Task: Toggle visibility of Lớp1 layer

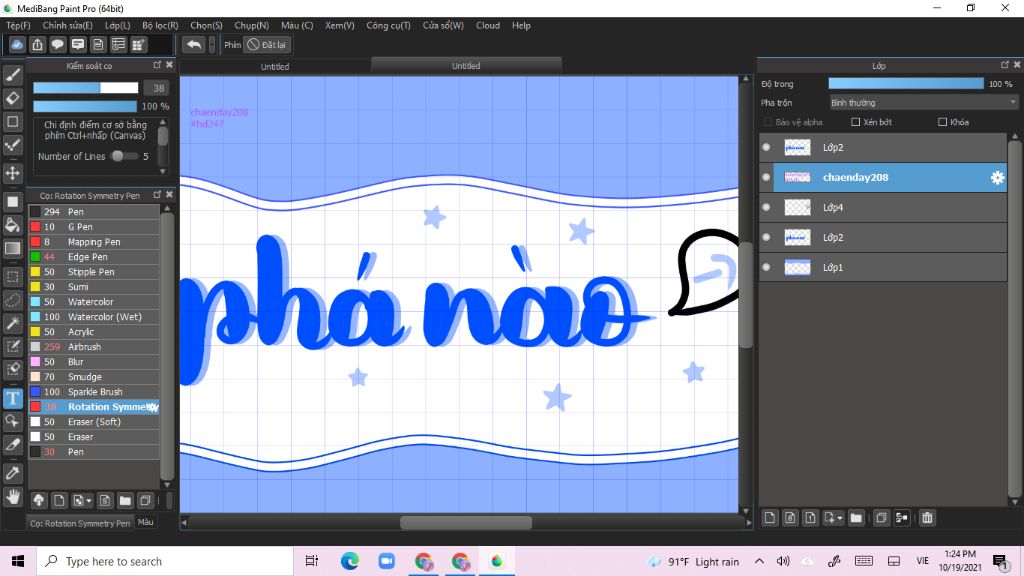Action: point(766,267)
